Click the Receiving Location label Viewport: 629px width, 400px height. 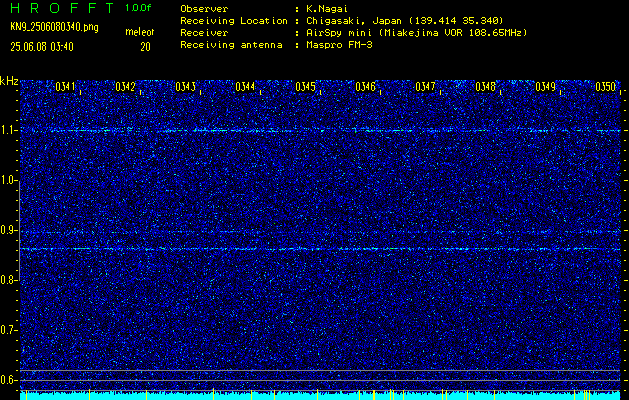[234, 20]
